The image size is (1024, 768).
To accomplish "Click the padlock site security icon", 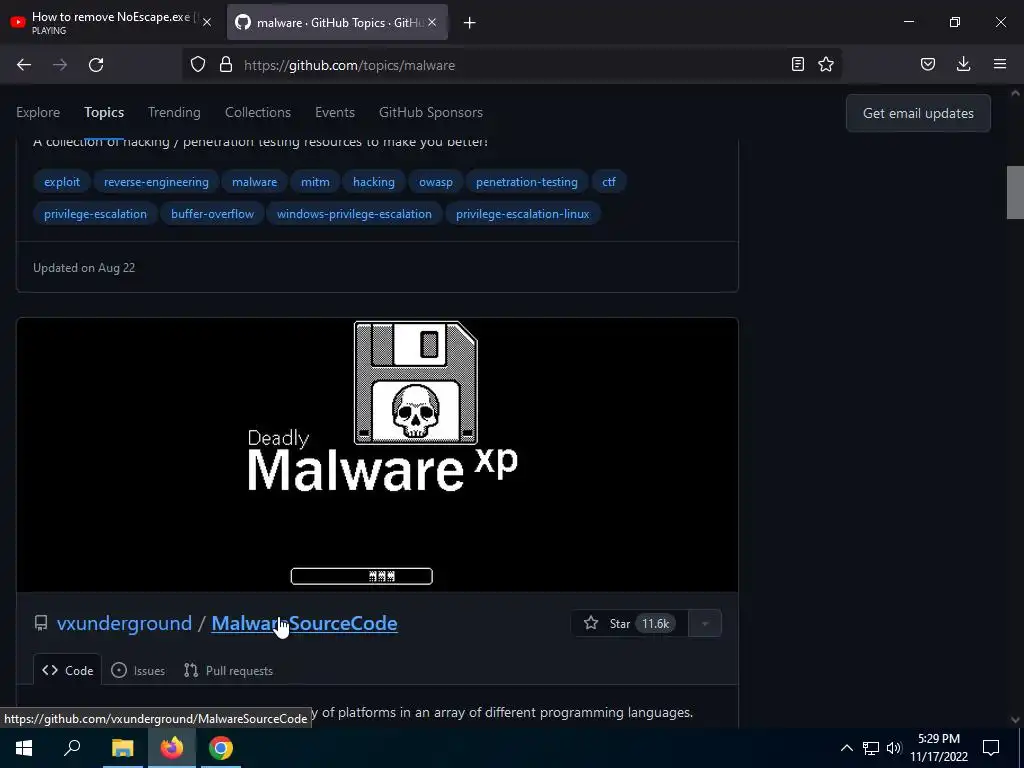I will [226, 65].
